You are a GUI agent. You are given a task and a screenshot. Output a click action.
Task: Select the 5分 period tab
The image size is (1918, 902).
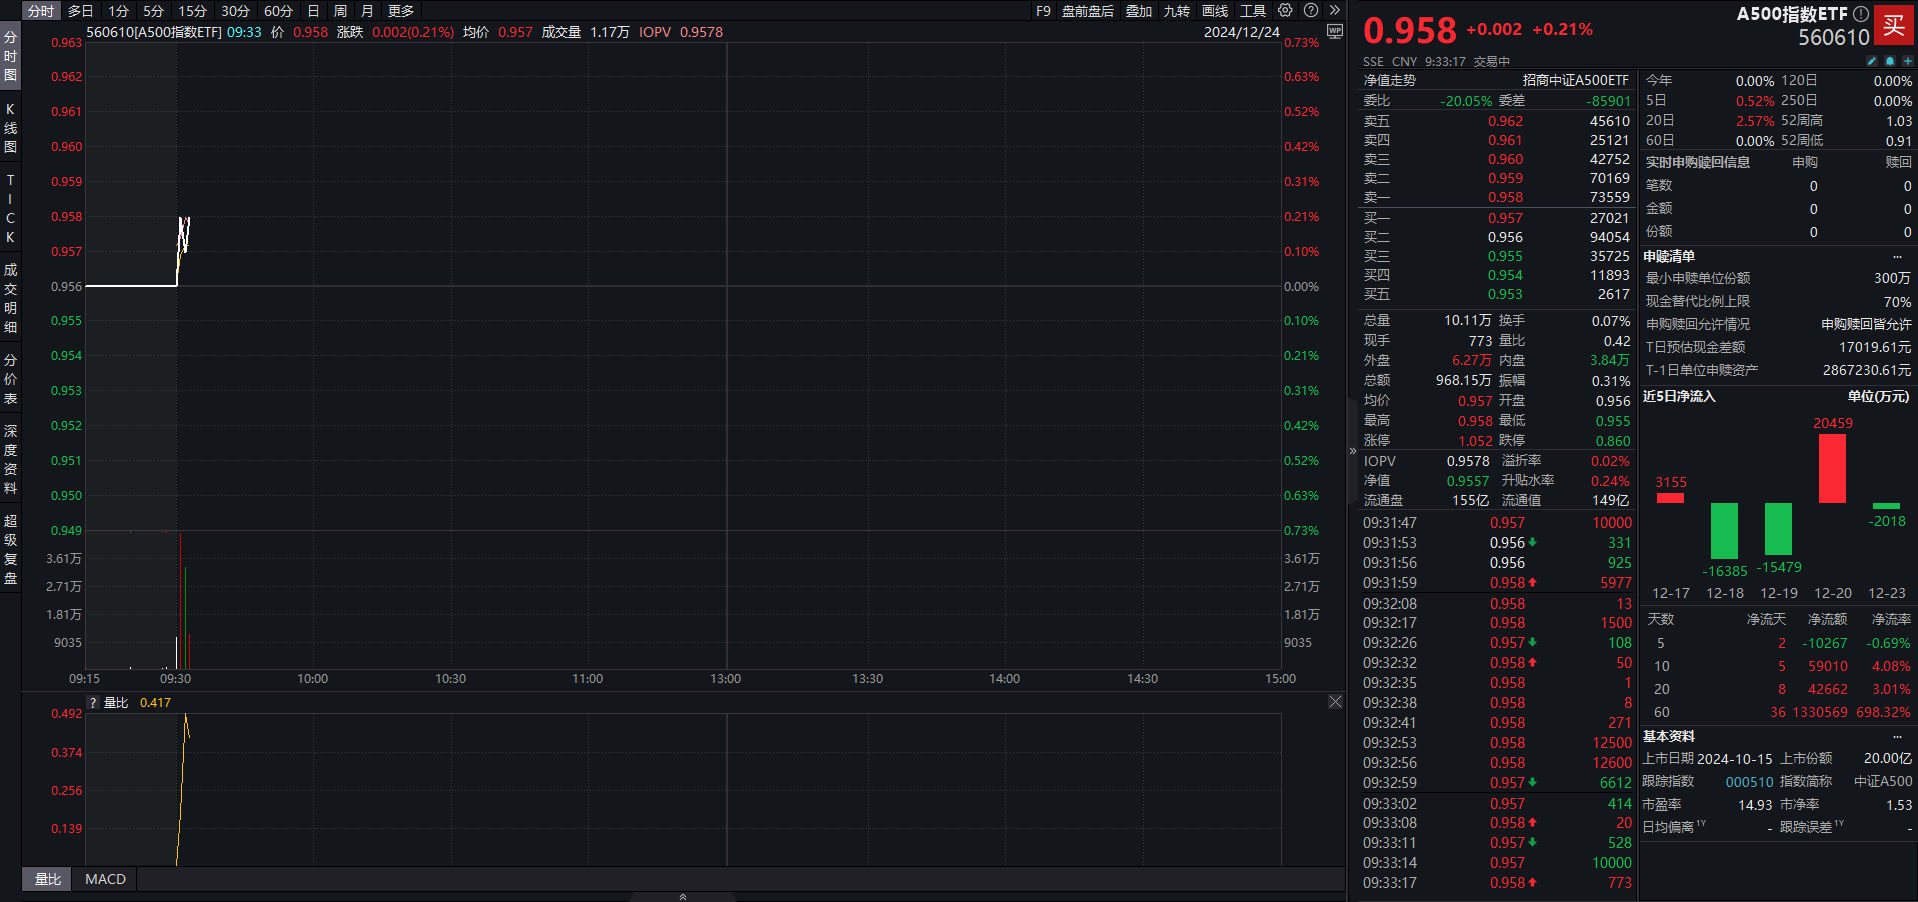(x=153, y=11)
